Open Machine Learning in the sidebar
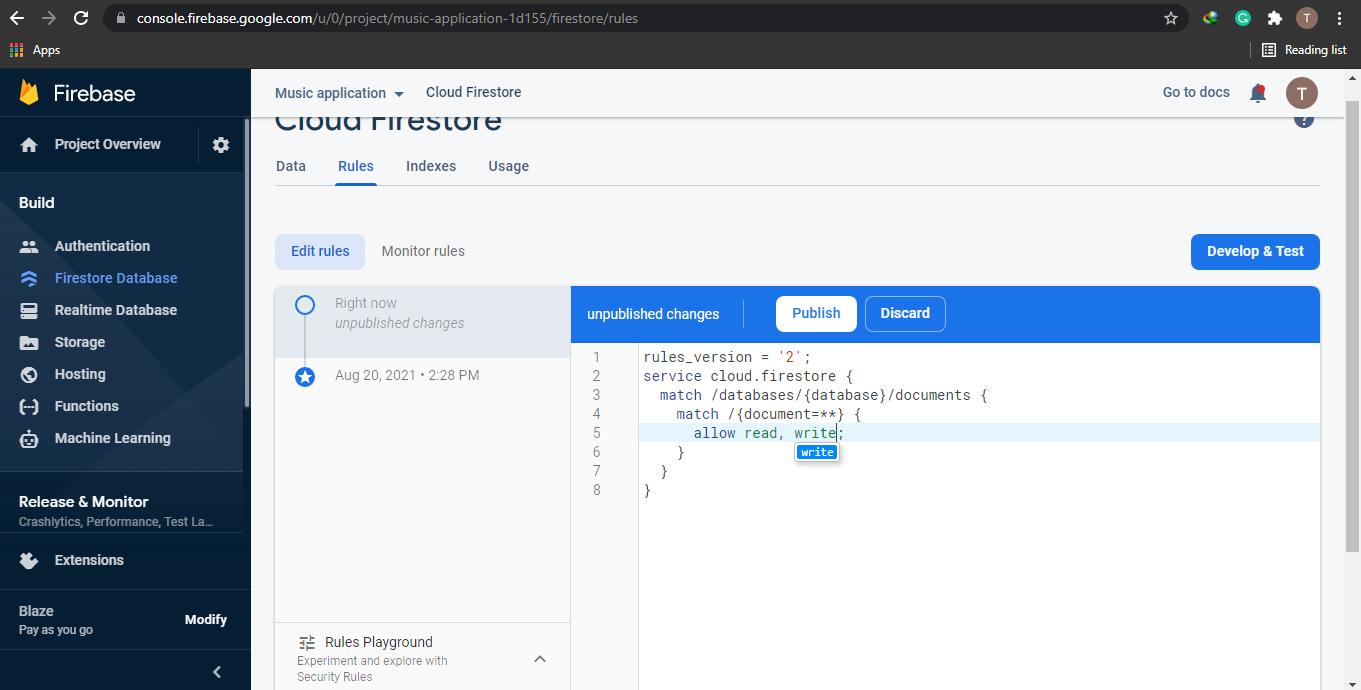 (x=113, y=438)
